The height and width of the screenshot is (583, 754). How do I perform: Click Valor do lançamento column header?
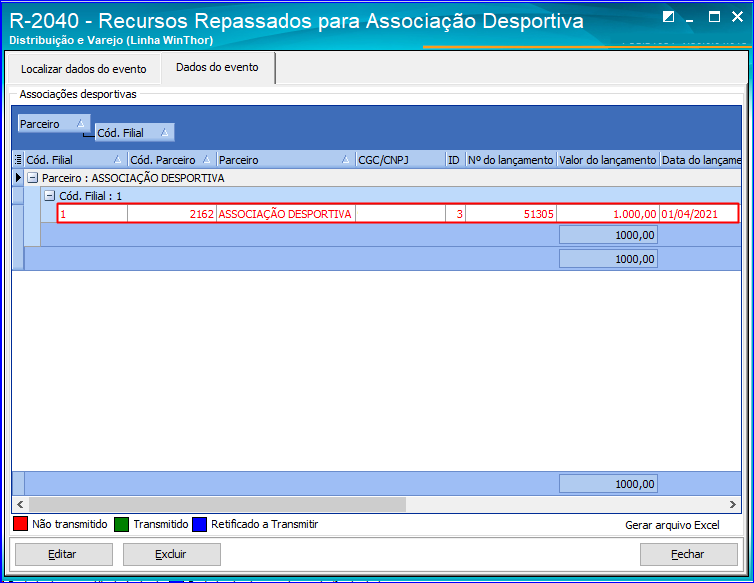point(608,160)
